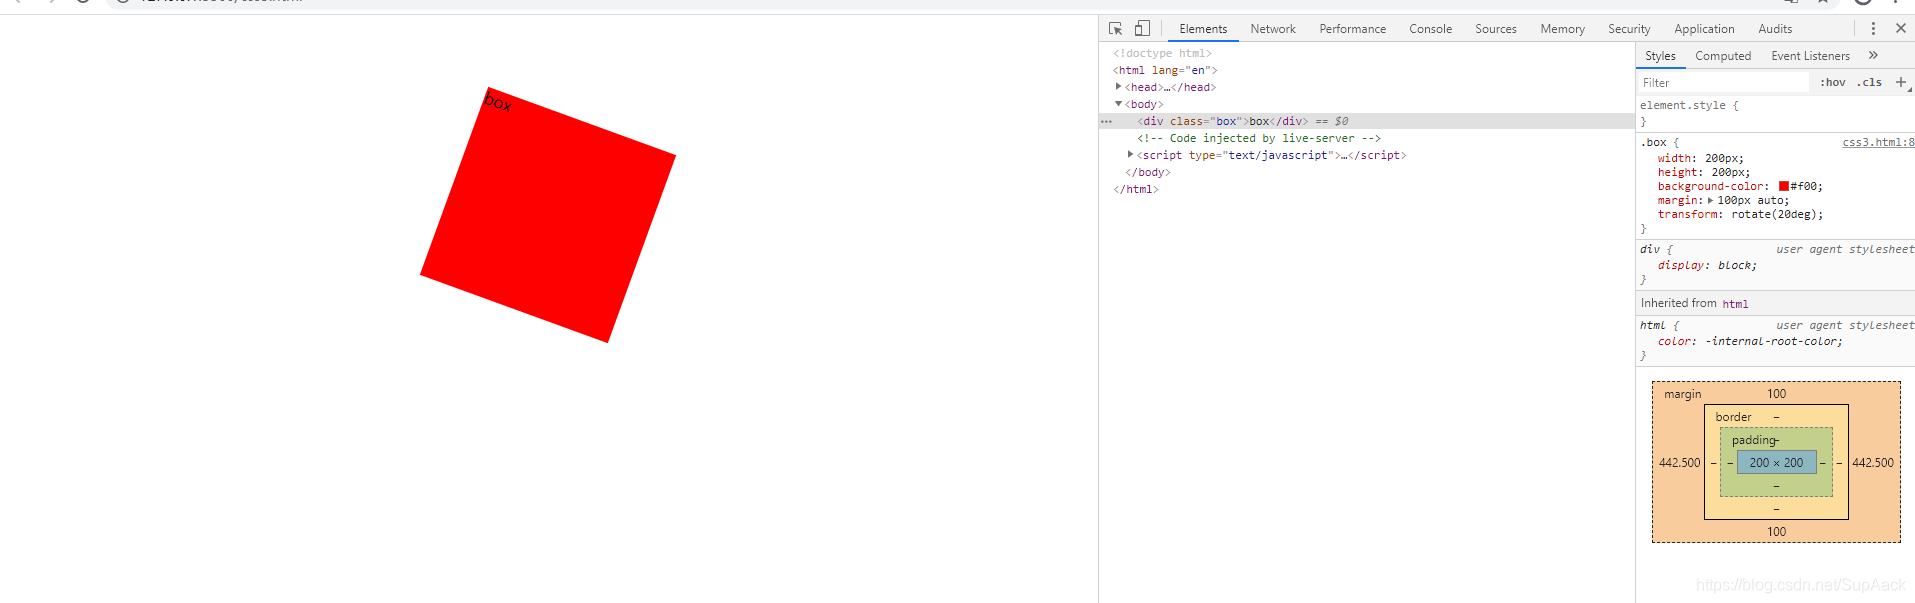The height and width of the screenshot is (603, 1915).
Task: Click the bottom margin value 100
Action: (x=1776, y=532)
